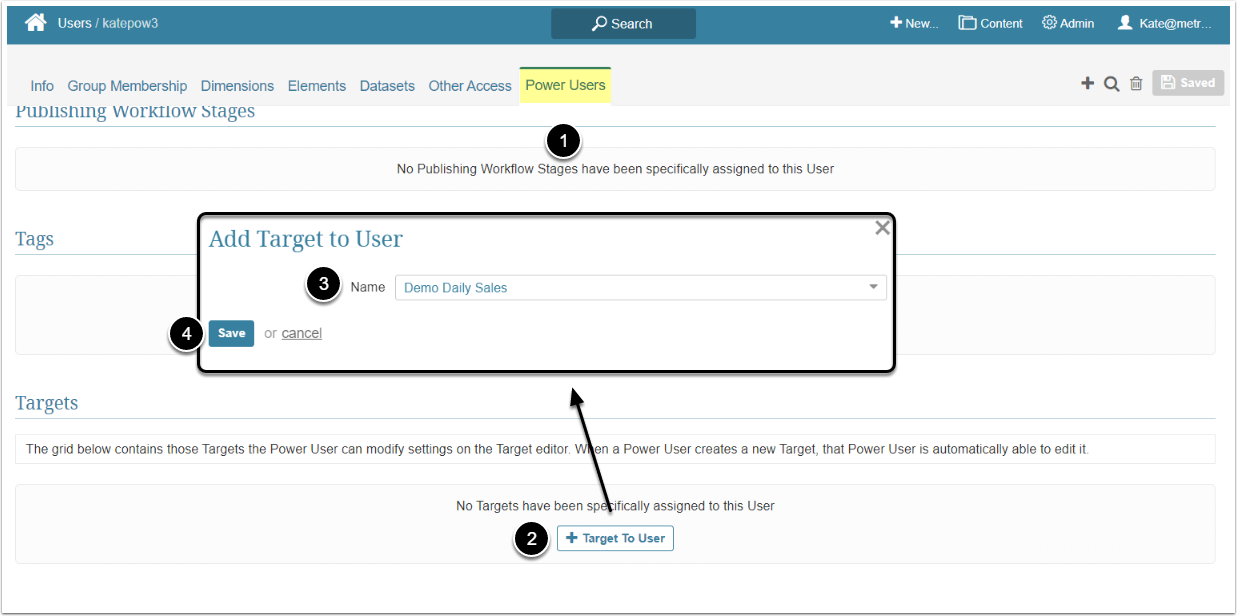Close the Add Target to User dialog
Viewport: 1237px width, 616px height.
(x=882, y=228)
